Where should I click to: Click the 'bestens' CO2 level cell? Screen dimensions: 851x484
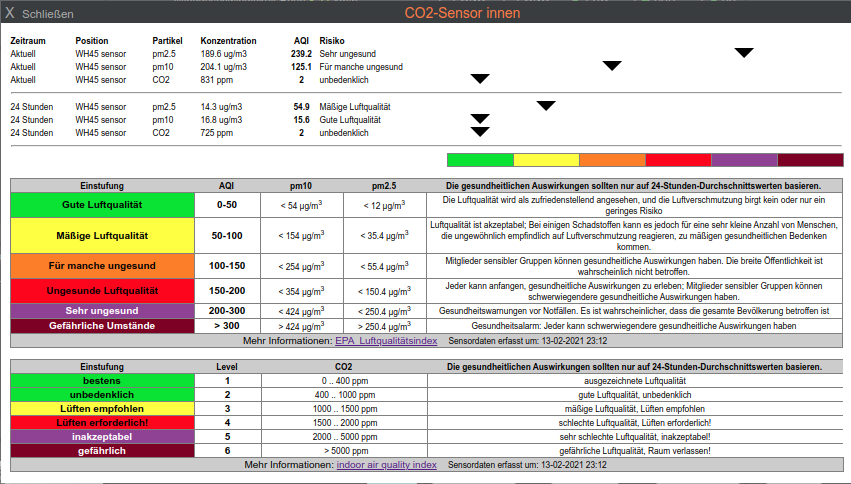[102, 381]
